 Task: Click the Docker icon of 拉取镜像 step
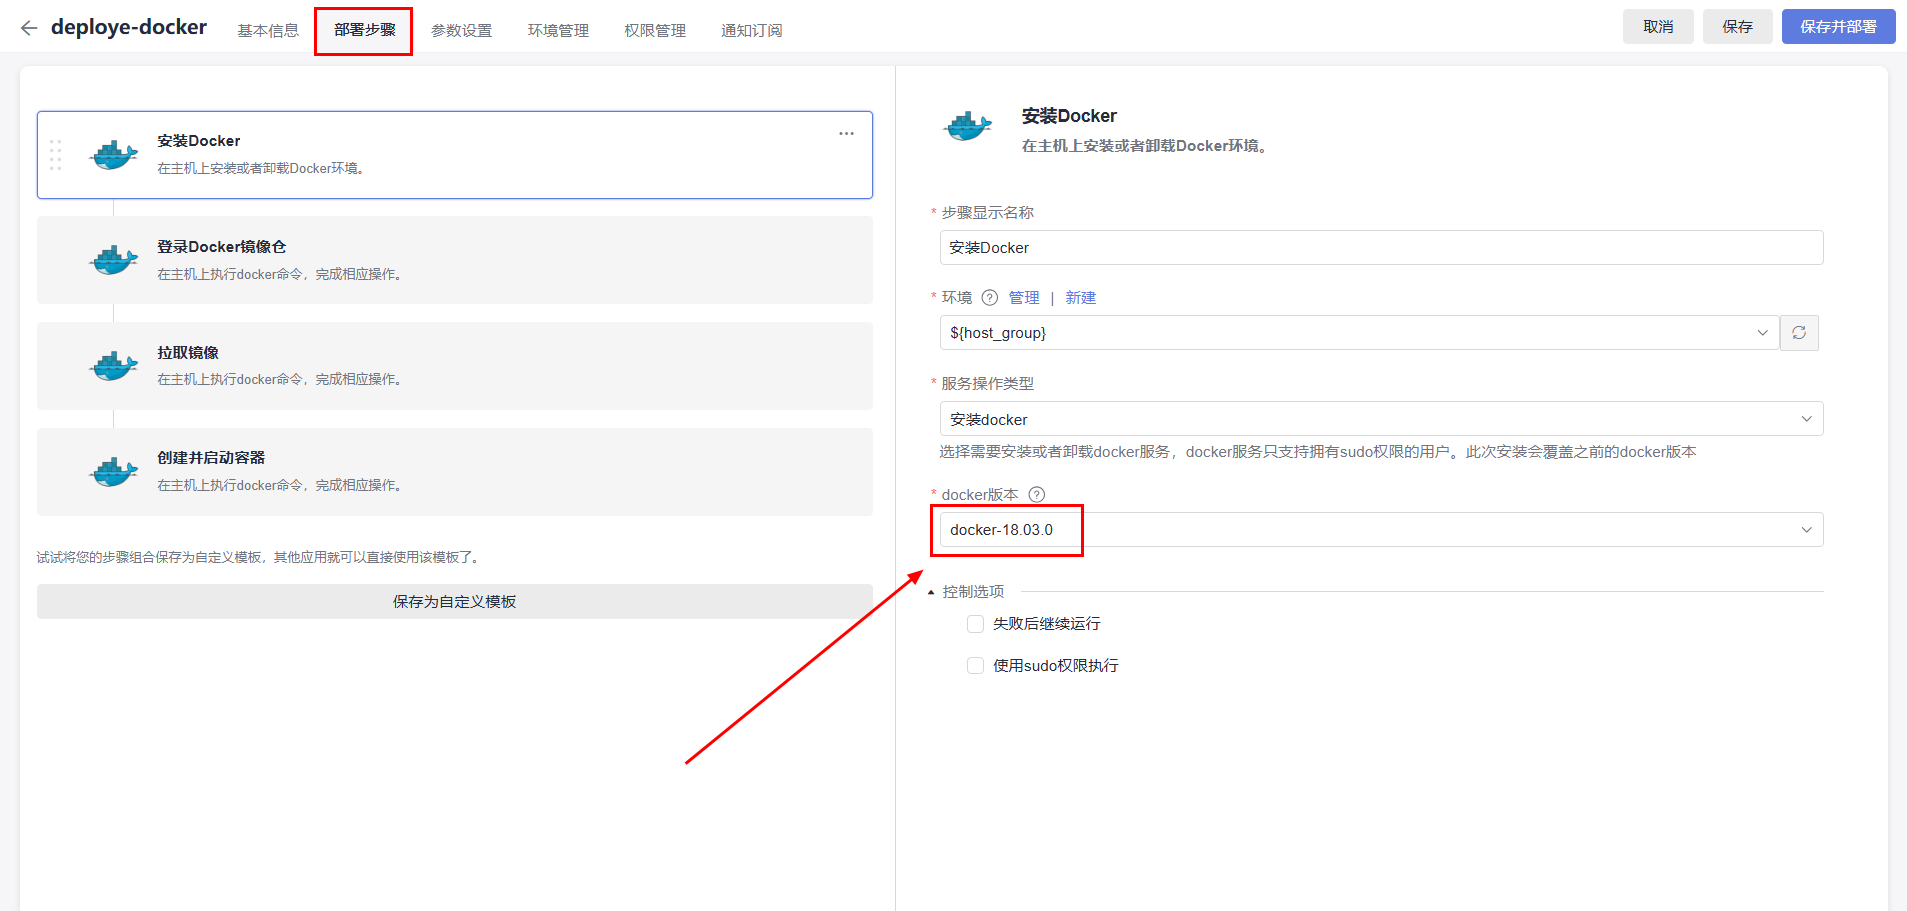pos(114,366)
